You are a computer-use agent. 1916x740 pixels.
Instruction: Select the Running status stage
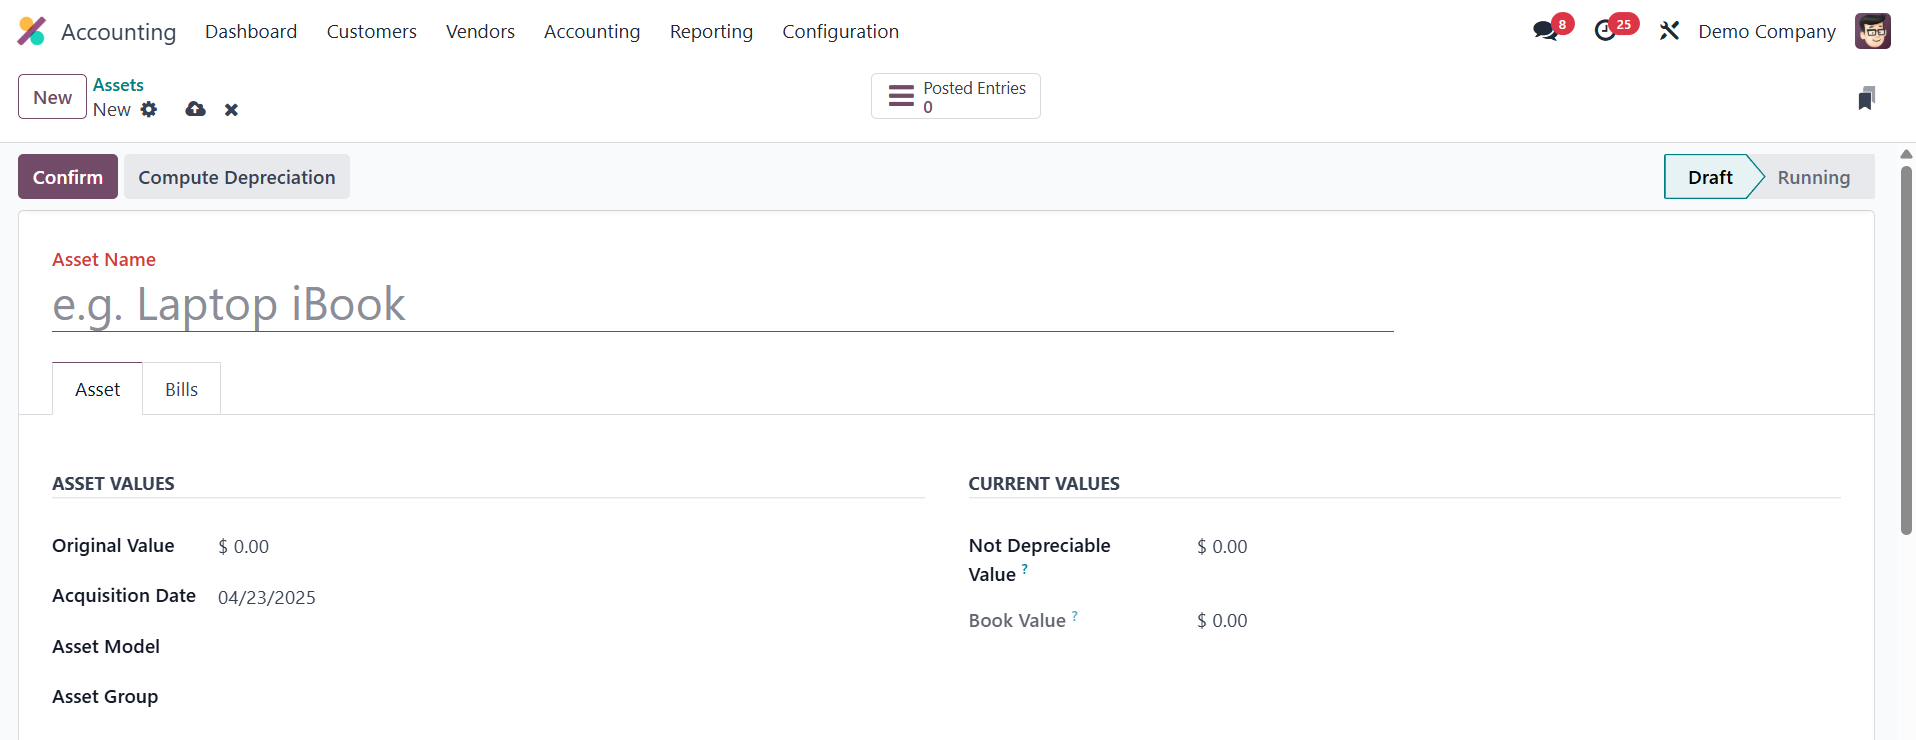[x=1813, y=177]
